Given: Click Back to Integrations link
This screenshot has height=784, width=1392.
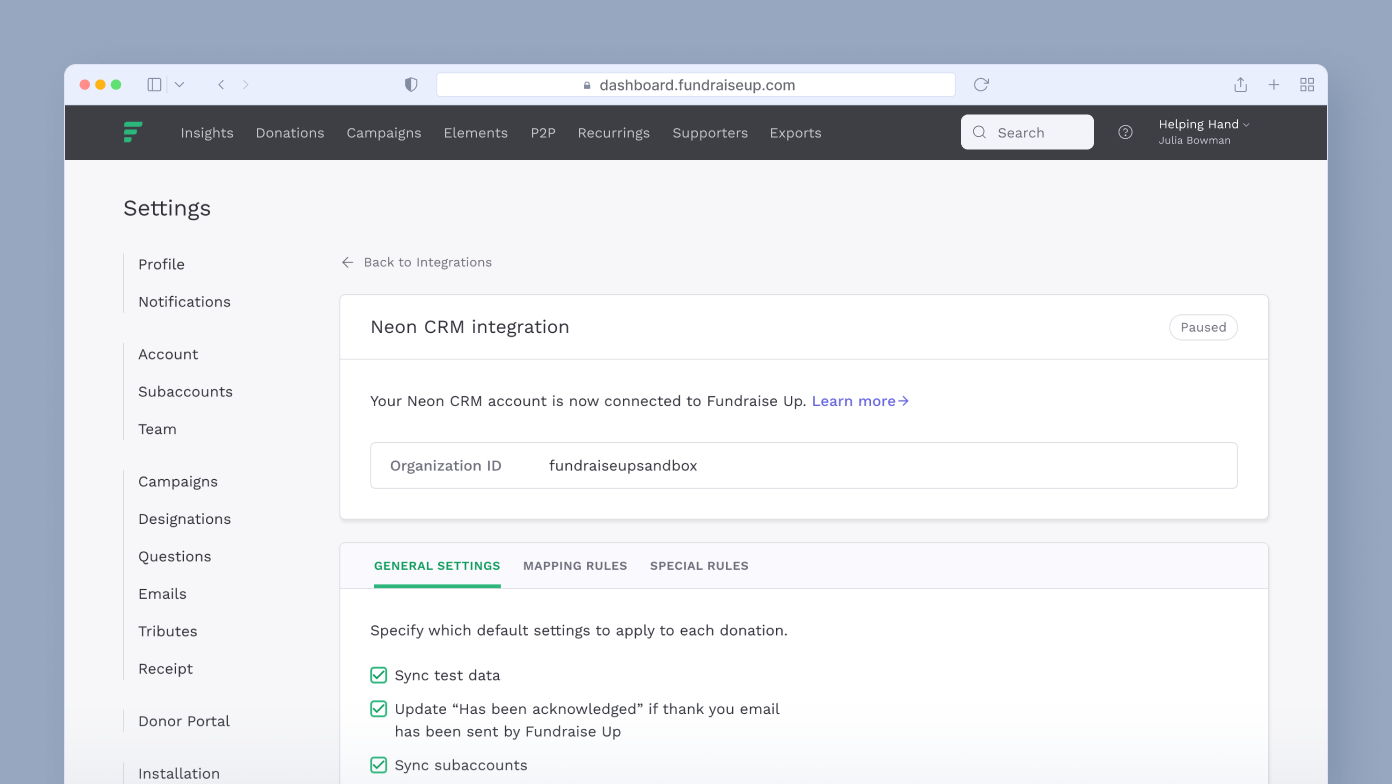Looking at the screenshot, I should click(417, 262).
